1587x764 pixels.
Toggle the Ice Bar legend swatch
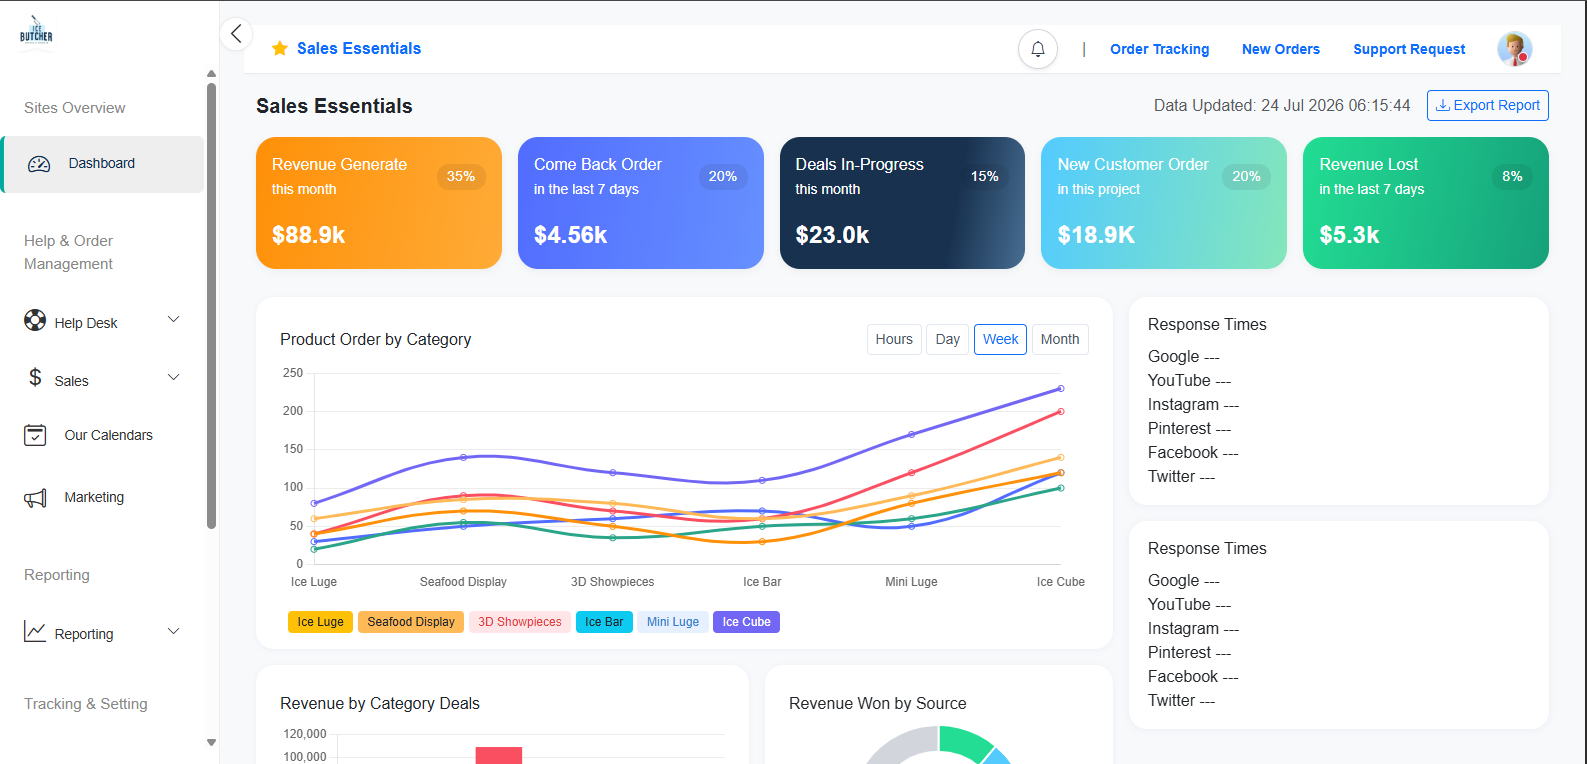(604, 622)
